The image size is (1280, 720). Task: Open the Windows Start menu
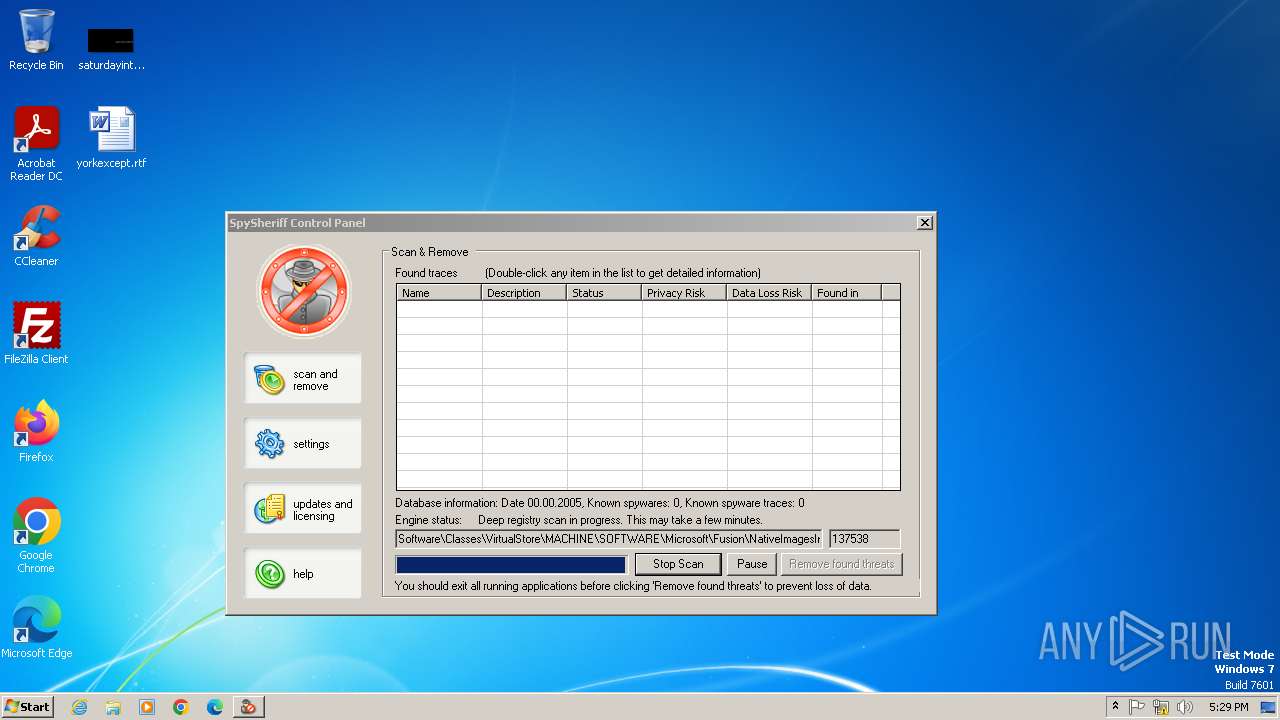click(27, 707)
